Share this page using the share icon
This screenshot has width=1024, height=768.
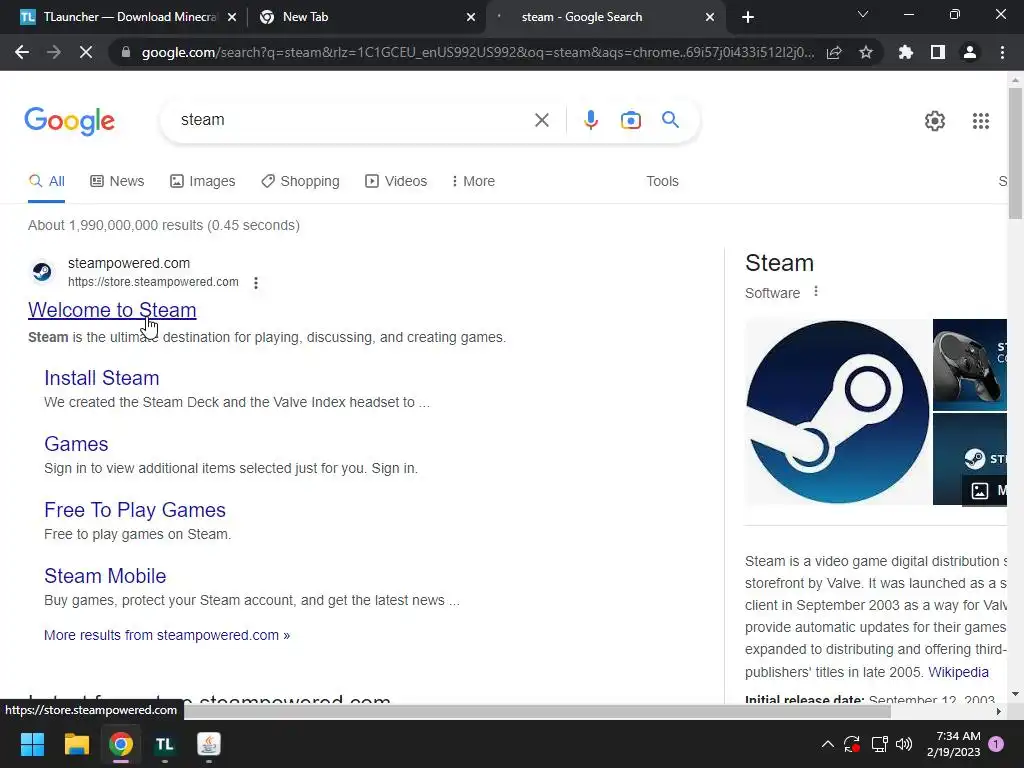(834, 52)
